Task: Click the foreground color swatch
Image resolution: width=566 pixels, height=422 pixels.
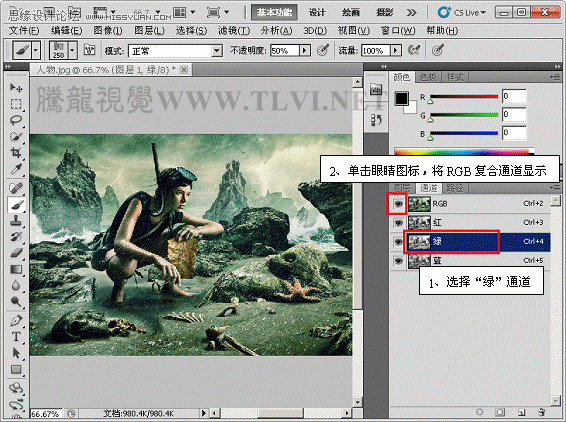Action: click(401, 98)
